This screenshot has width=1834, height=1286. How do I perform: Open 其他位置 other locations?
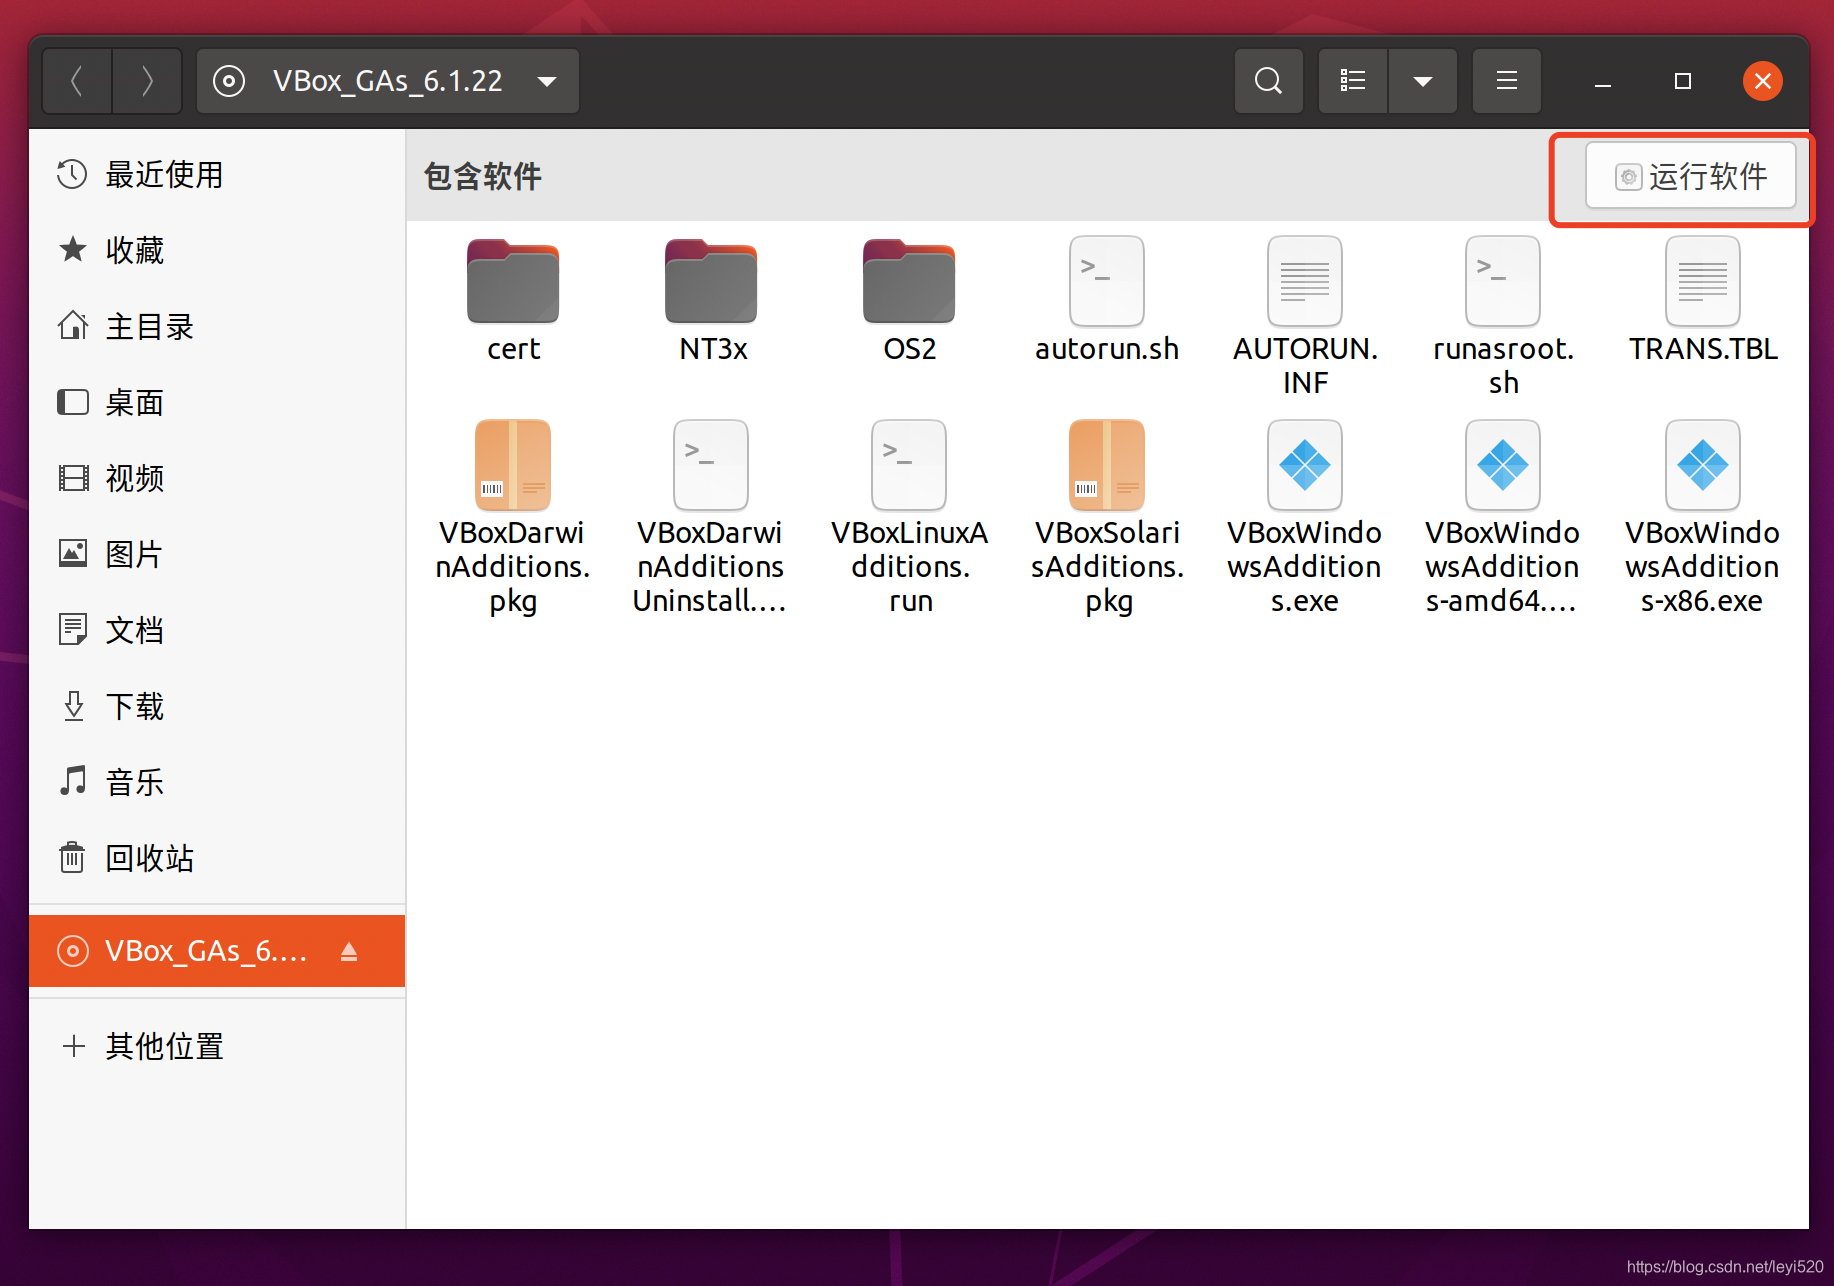217,1047
